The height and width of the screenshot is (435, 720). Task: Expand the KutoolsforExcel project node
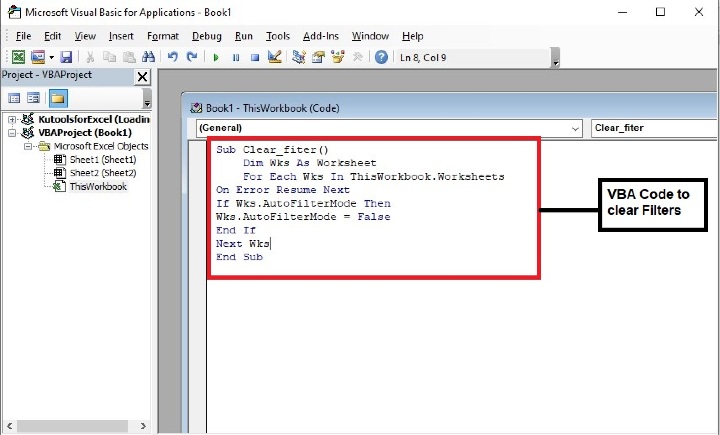pyautogui.click(x=12, y=120)
